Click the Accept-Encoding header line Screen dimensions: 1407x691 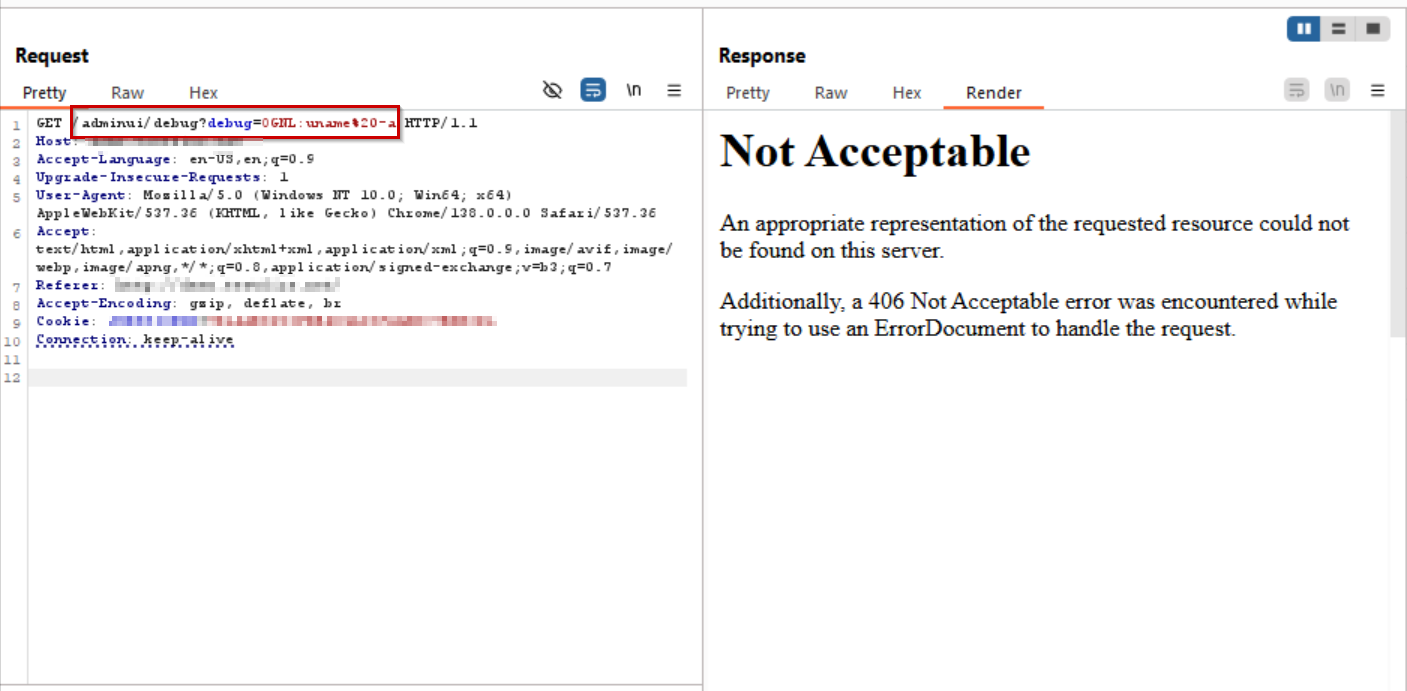(x=189, y=303)
